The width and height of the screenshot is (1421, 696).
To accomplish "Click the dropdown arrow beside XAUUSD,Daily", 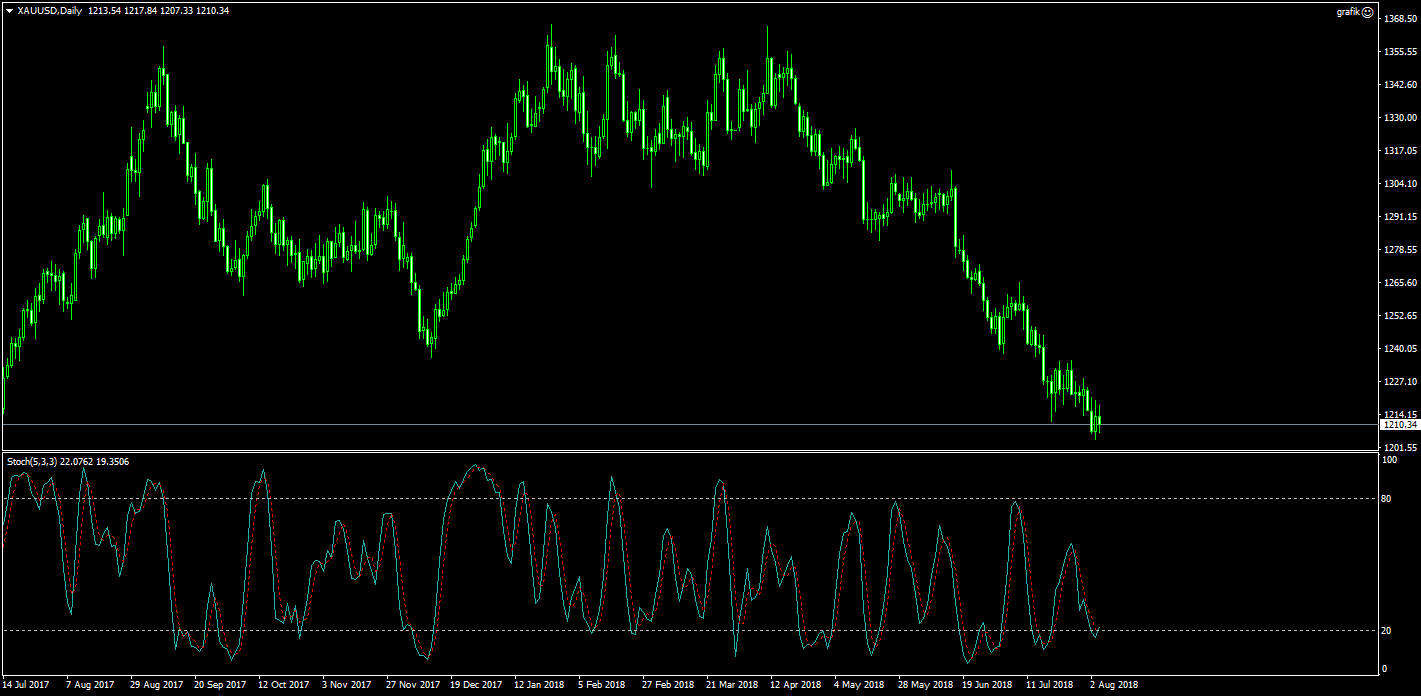I will (x=9, y=10).
